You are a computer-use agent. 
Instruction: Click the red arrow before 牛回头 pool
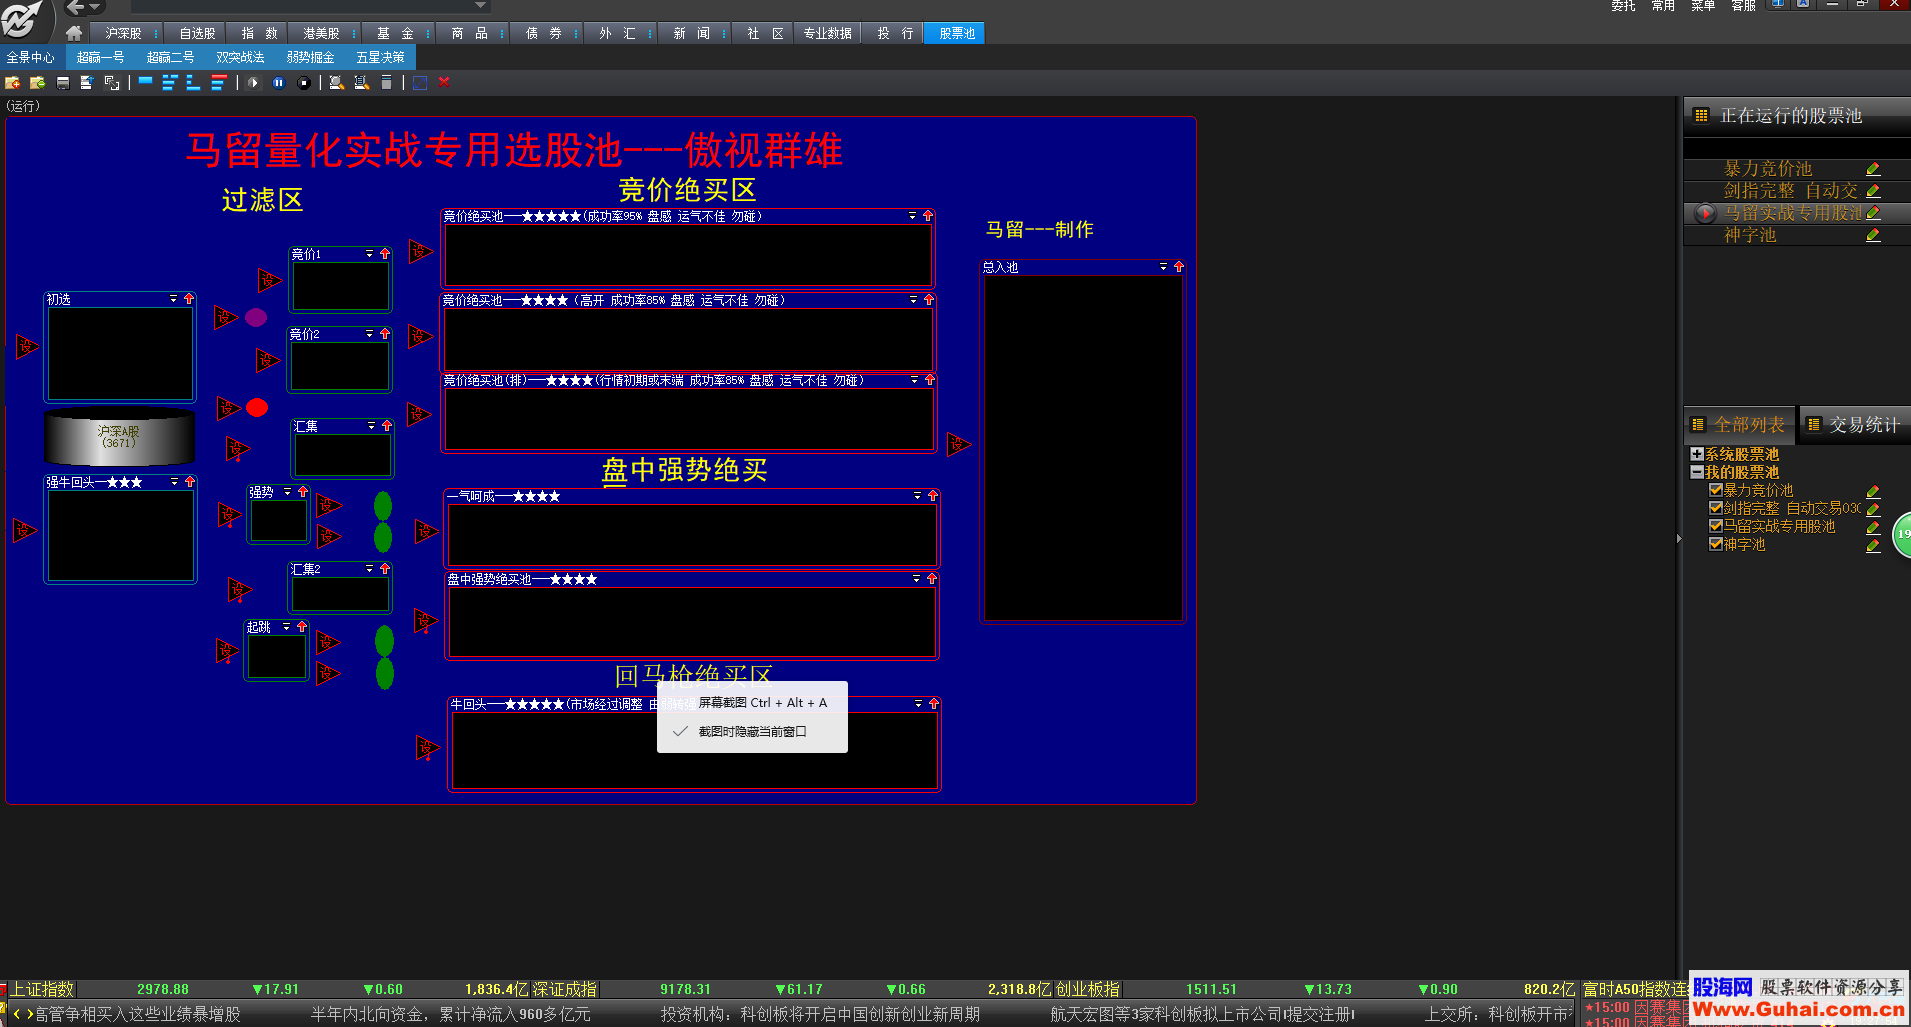click(427, 747)
